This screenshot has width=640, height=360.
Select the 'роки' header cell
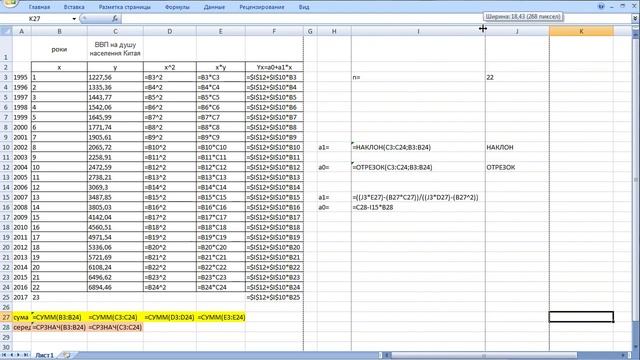click(x=59, y=49)
